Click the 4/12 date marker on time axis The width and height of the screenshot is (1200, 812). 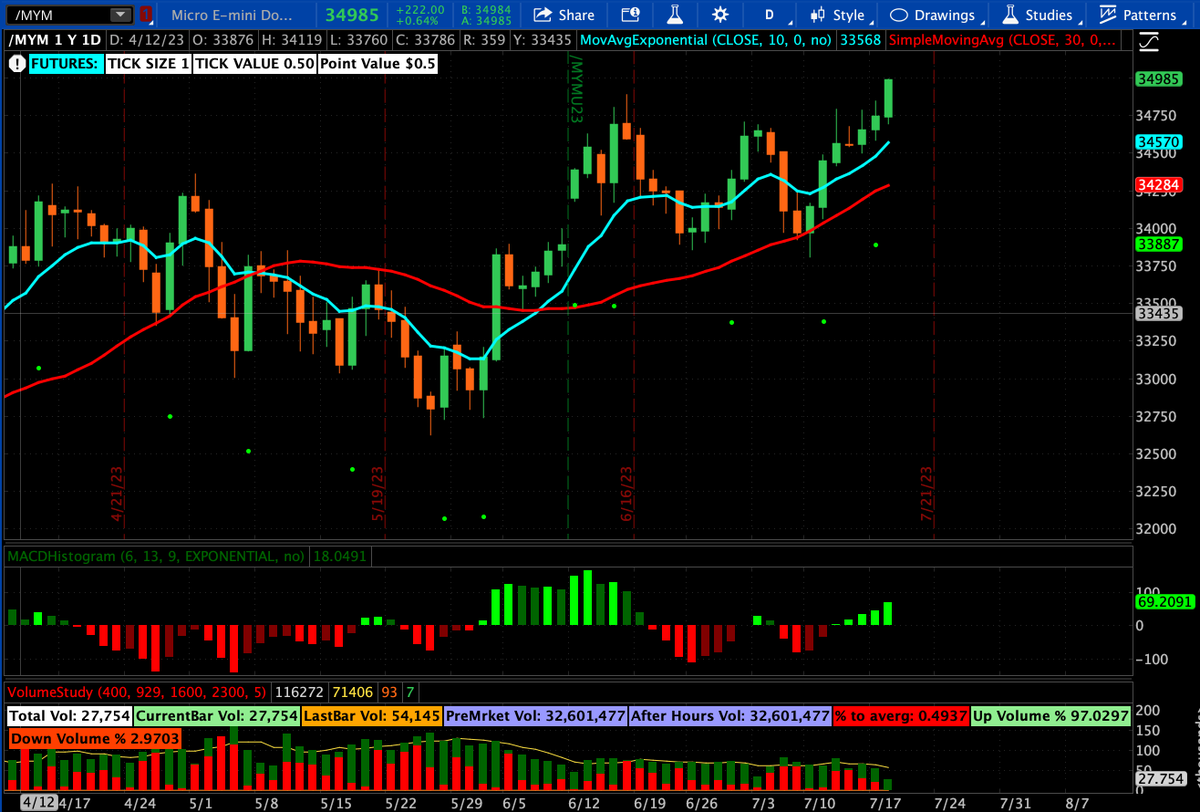click(x=38, y=802)
